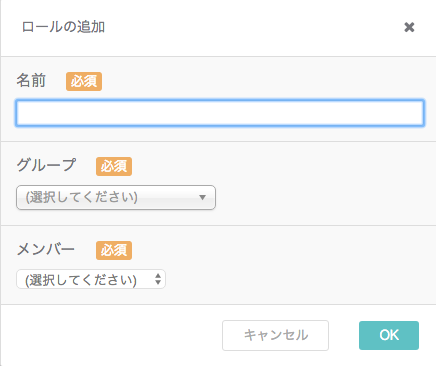Click the グループ field label
Viewport: 436px width, 366px height.
46,165
